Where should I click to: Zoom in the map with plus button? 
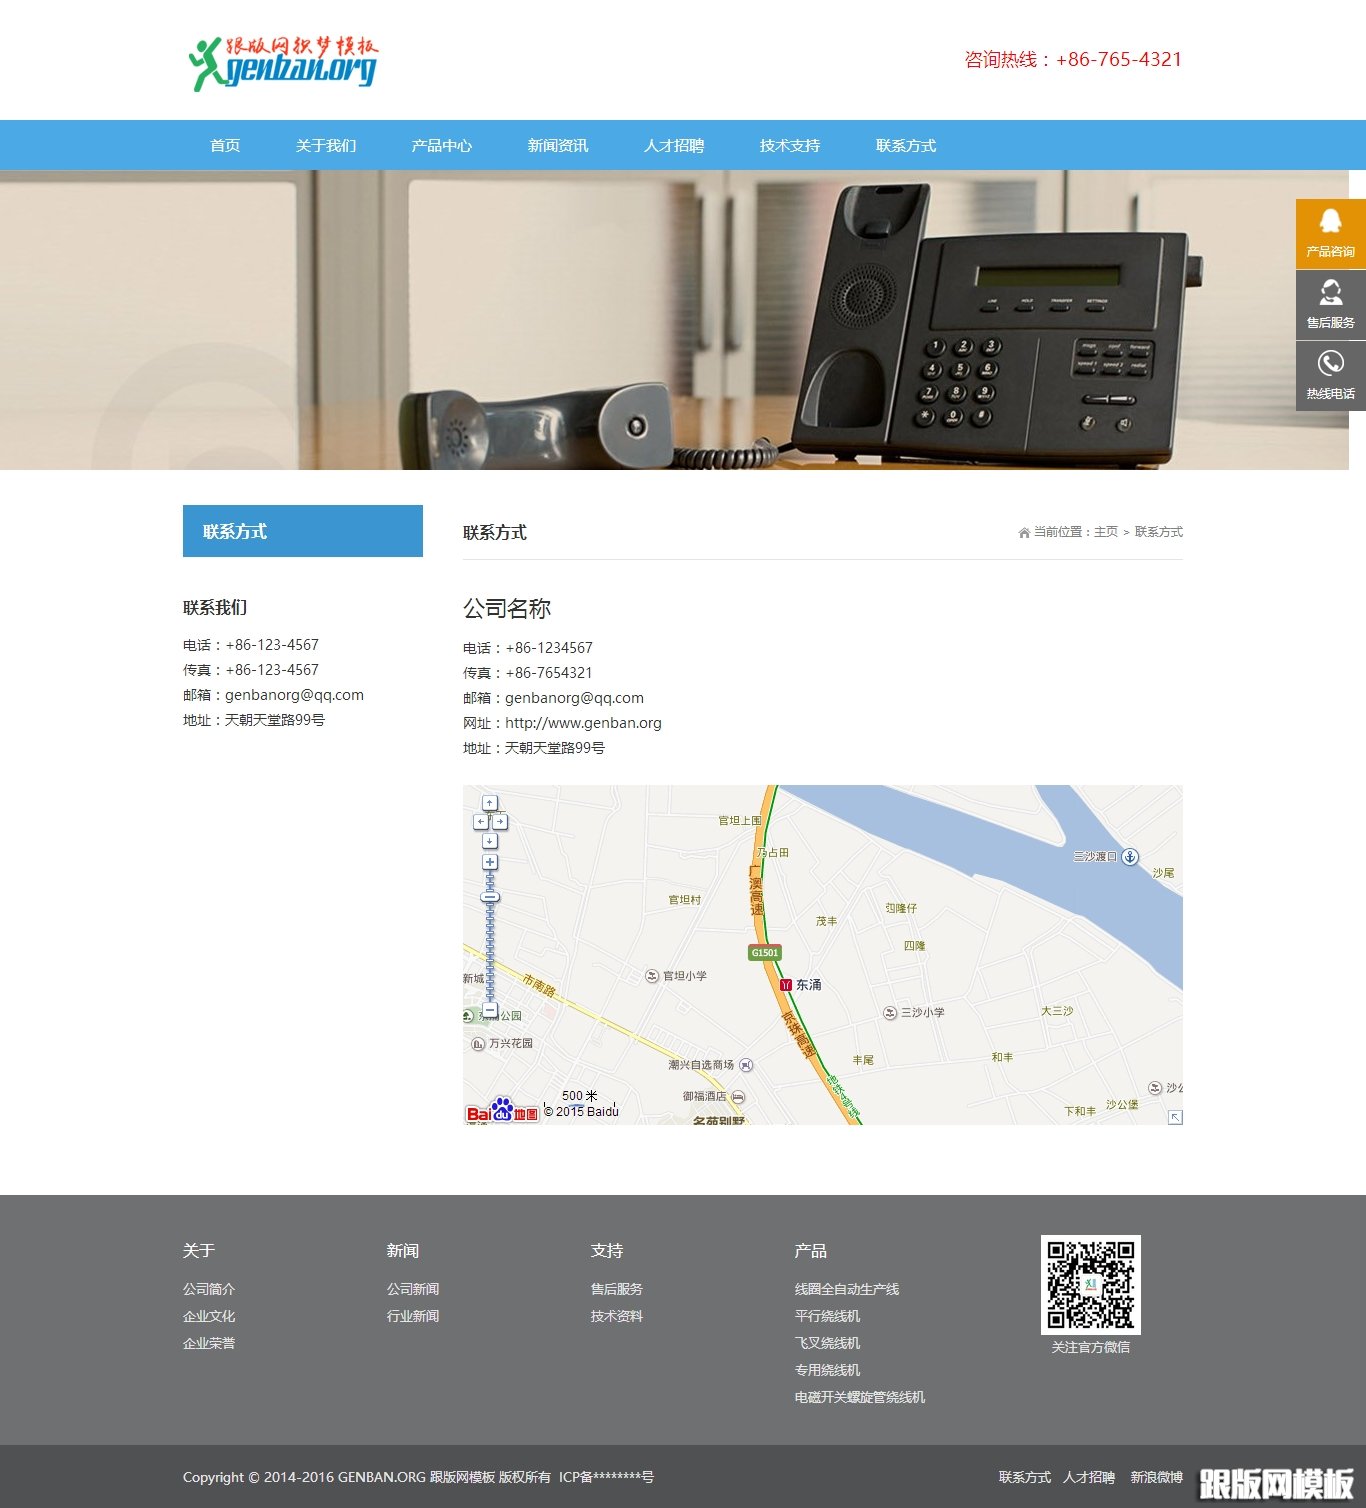point(490,862)
